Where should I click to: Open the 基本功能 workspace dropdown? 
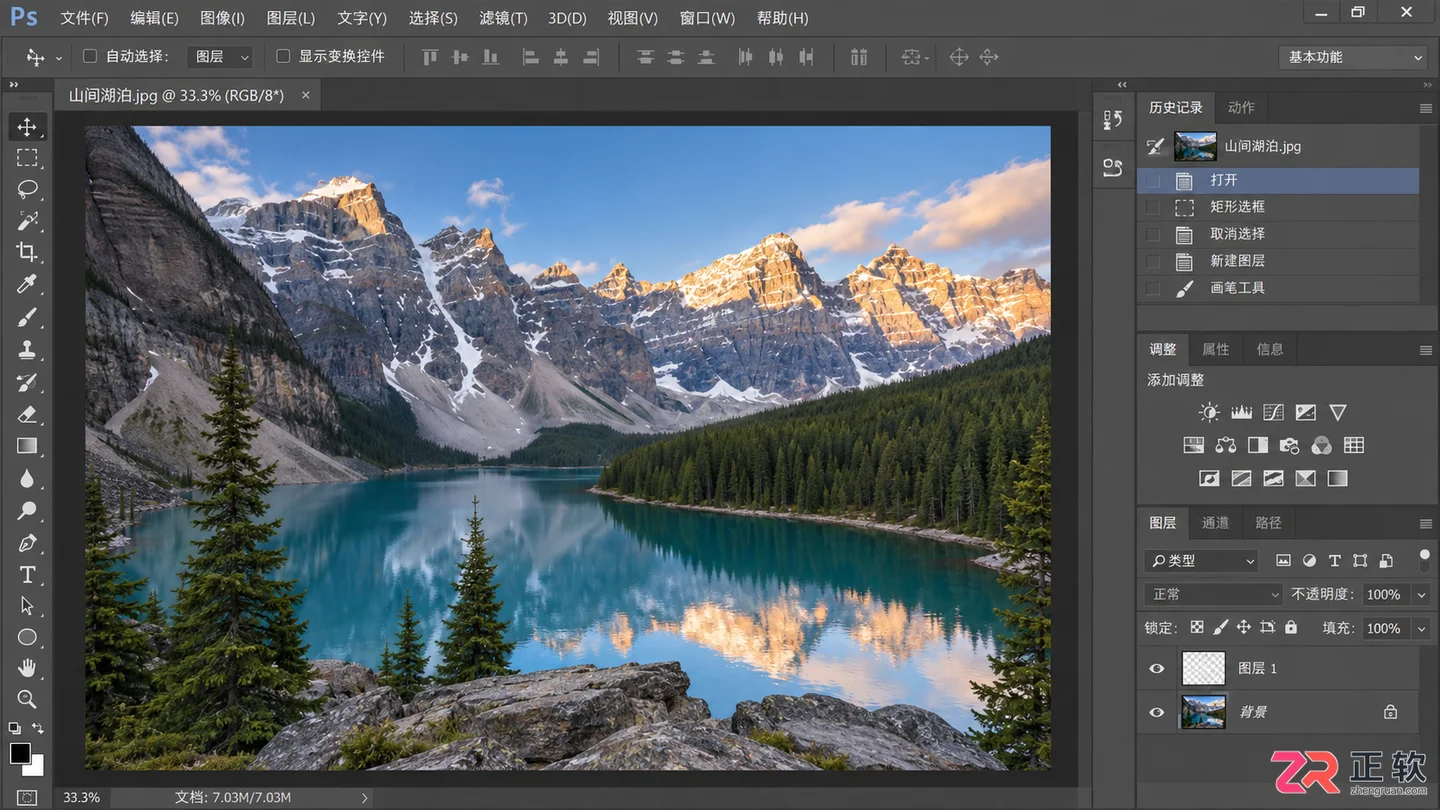[1353, 57]
